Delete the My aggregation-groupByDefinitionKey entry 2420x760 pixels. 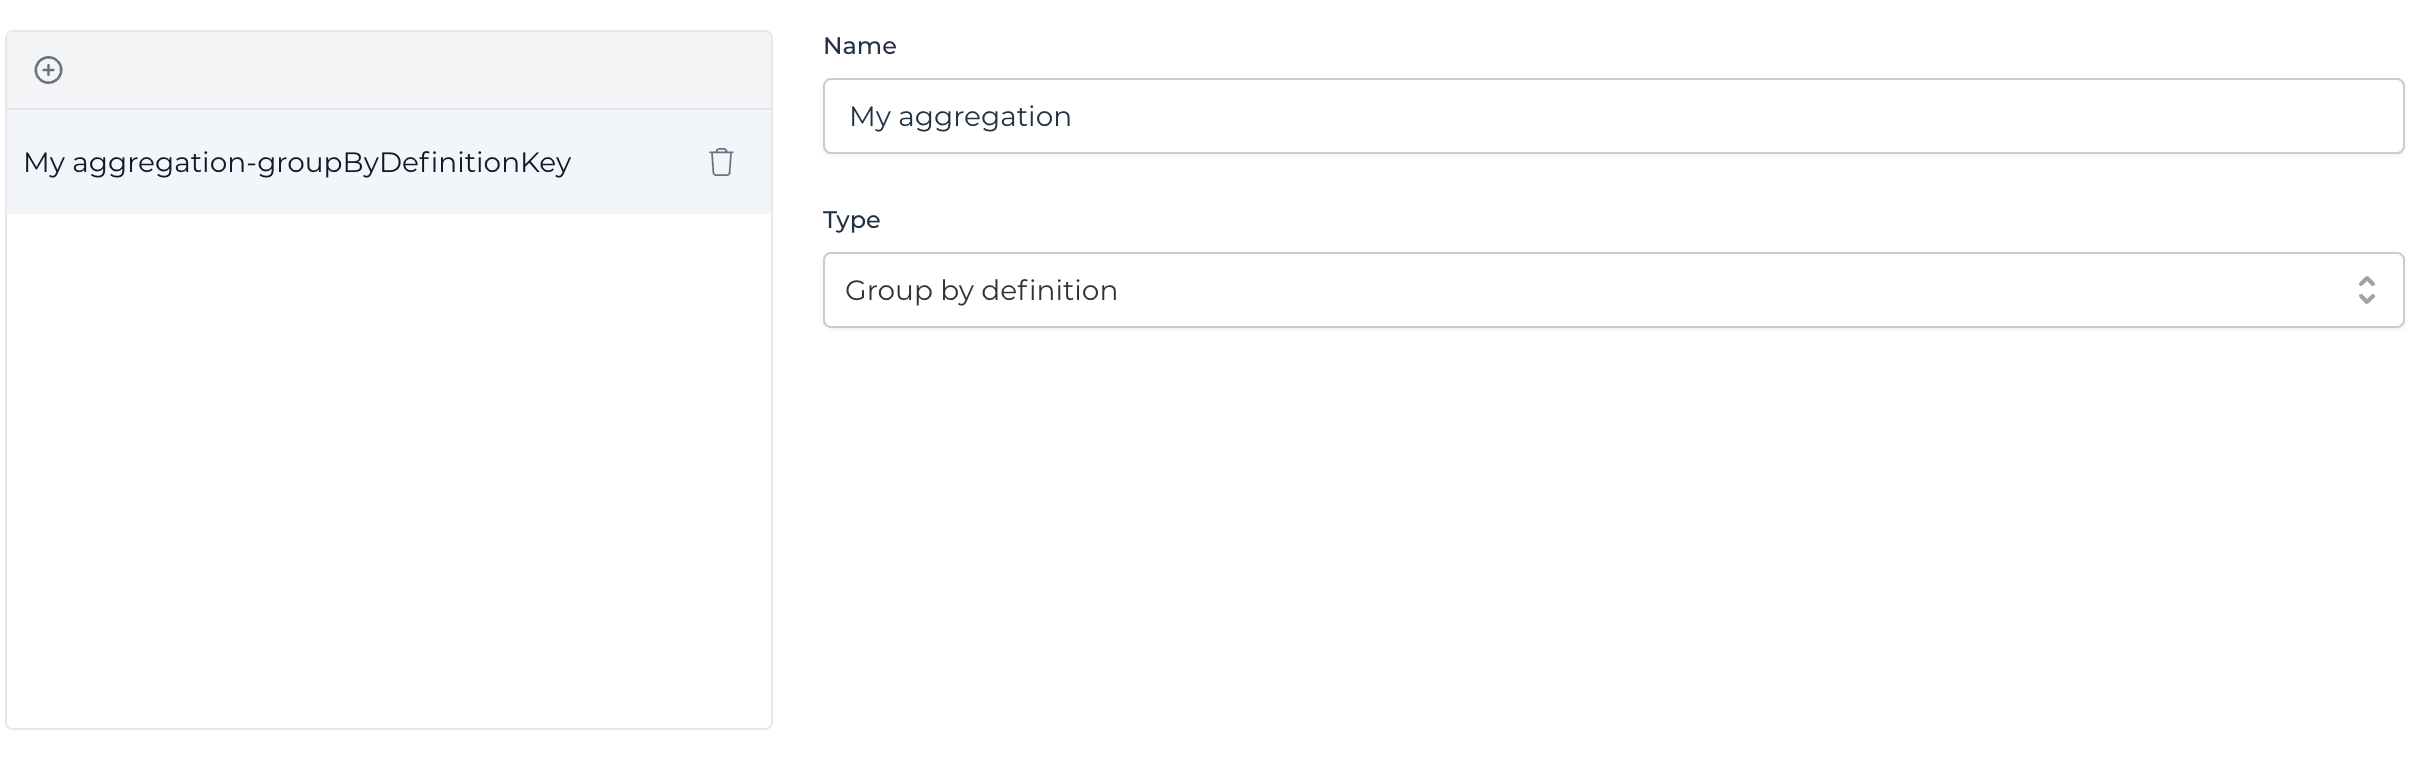(721, 162)
